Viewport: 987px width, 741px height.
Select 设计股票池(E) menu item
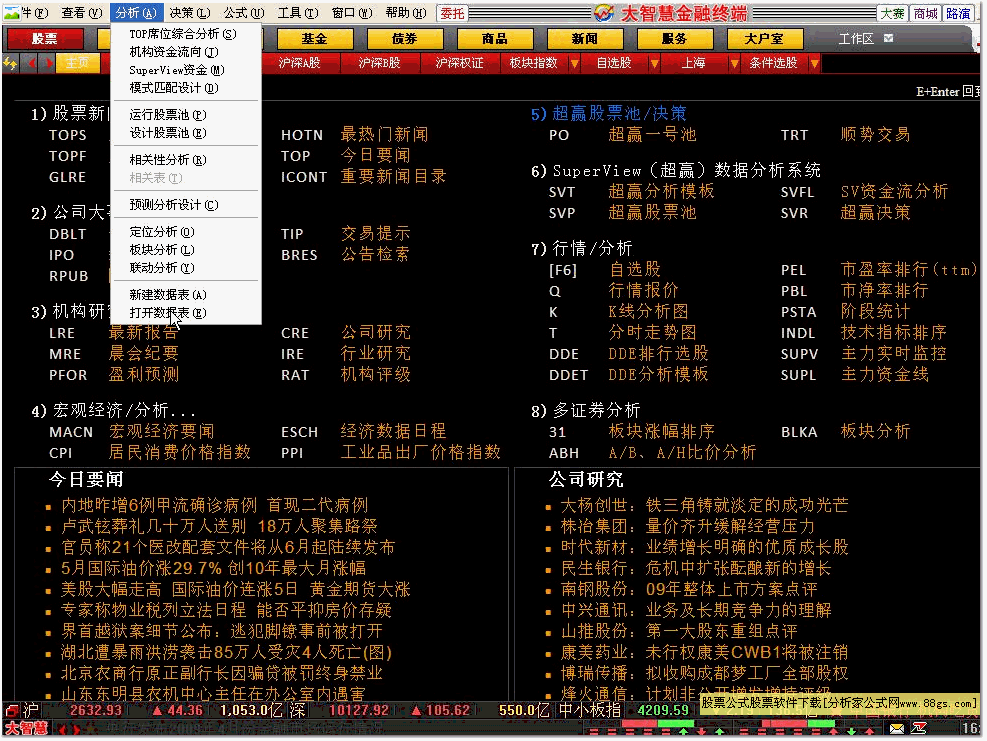coord(186,133)
